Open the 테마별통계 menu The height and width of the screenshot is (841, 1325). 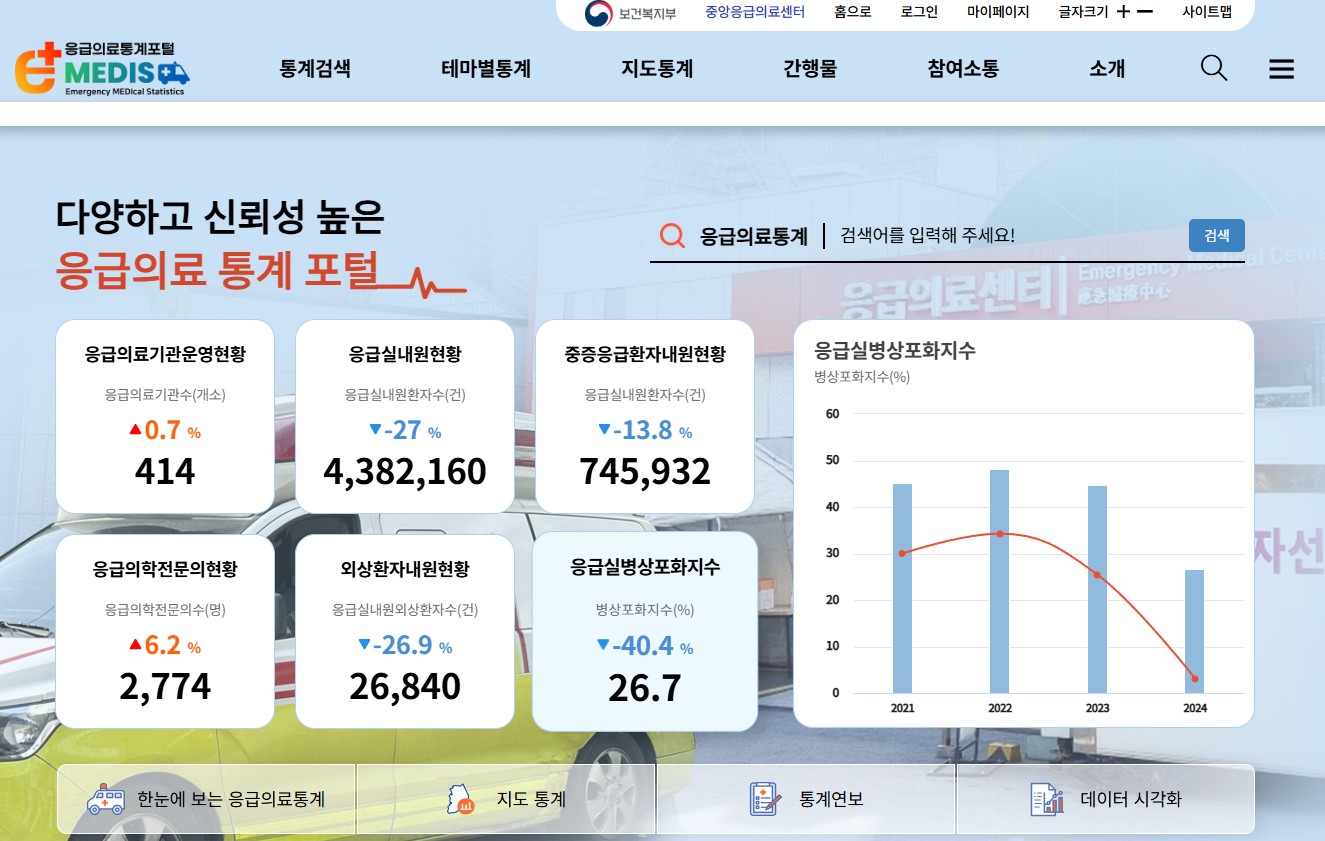pos(486,69)
